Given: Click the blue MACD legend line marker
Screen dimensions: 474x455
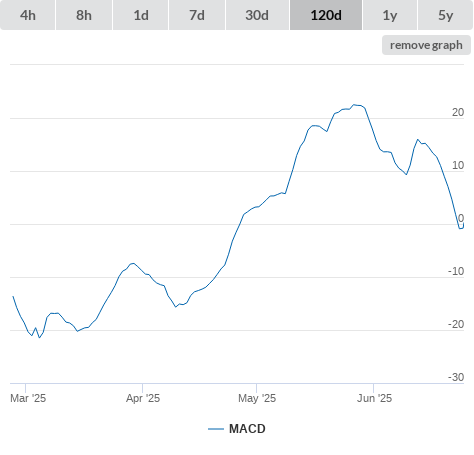Looking at the screenshot, I should click(x=216, y=429).
